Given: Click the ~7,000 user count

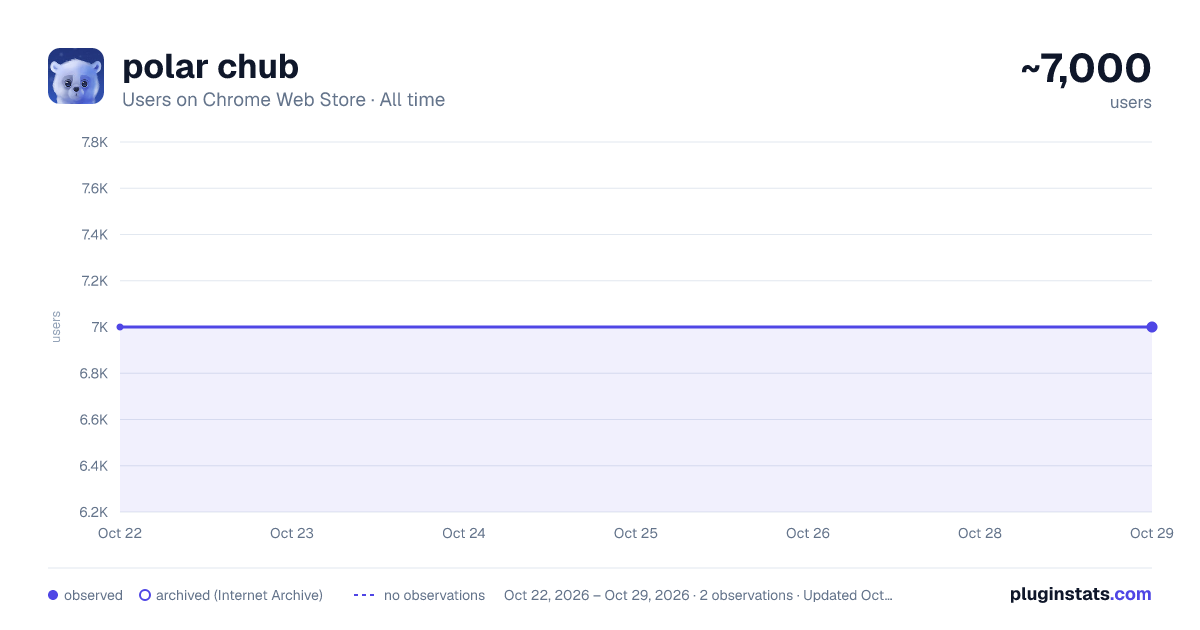Looking at the screenshot, I should [x=1085, y=68].
